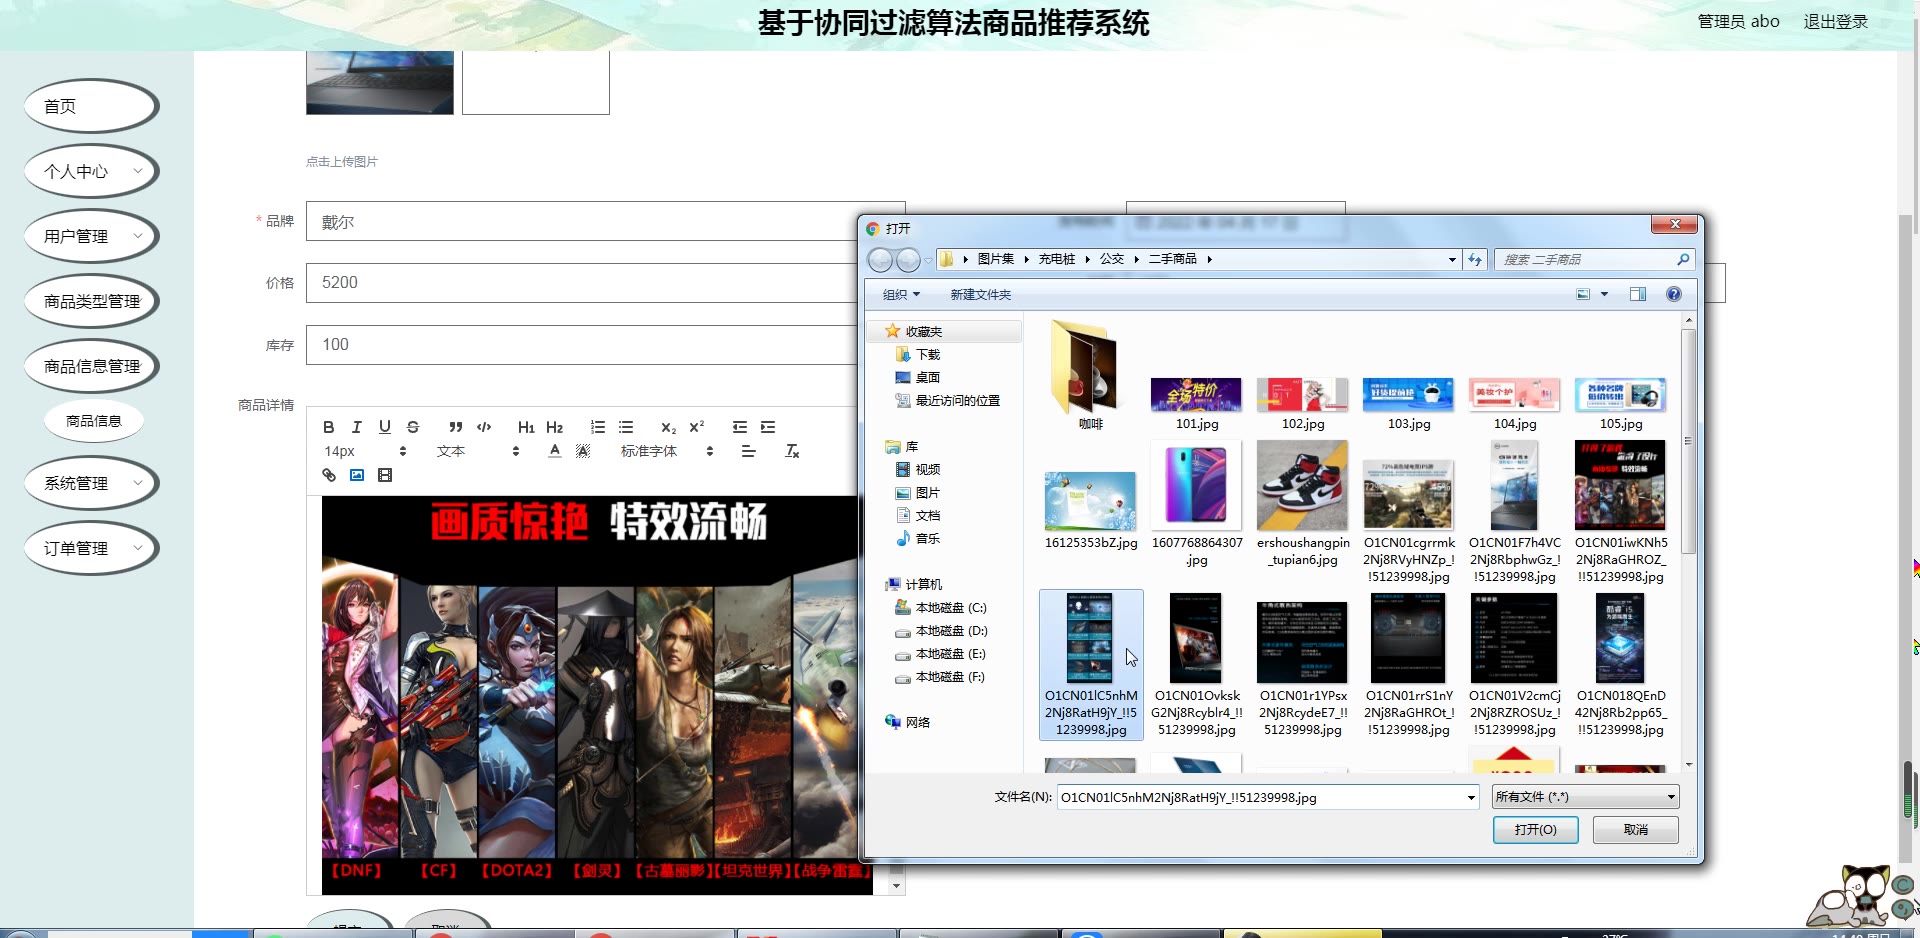The height and width of the screenshot is (938, 1920).
Task: Insert video into product details editor
Action: (x=385, y=475)
